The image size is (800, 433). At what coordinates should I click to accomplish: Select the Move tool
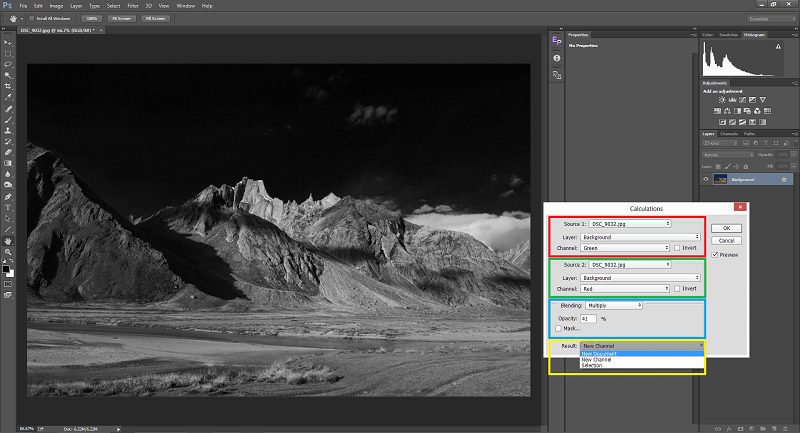tap(8, 43)
